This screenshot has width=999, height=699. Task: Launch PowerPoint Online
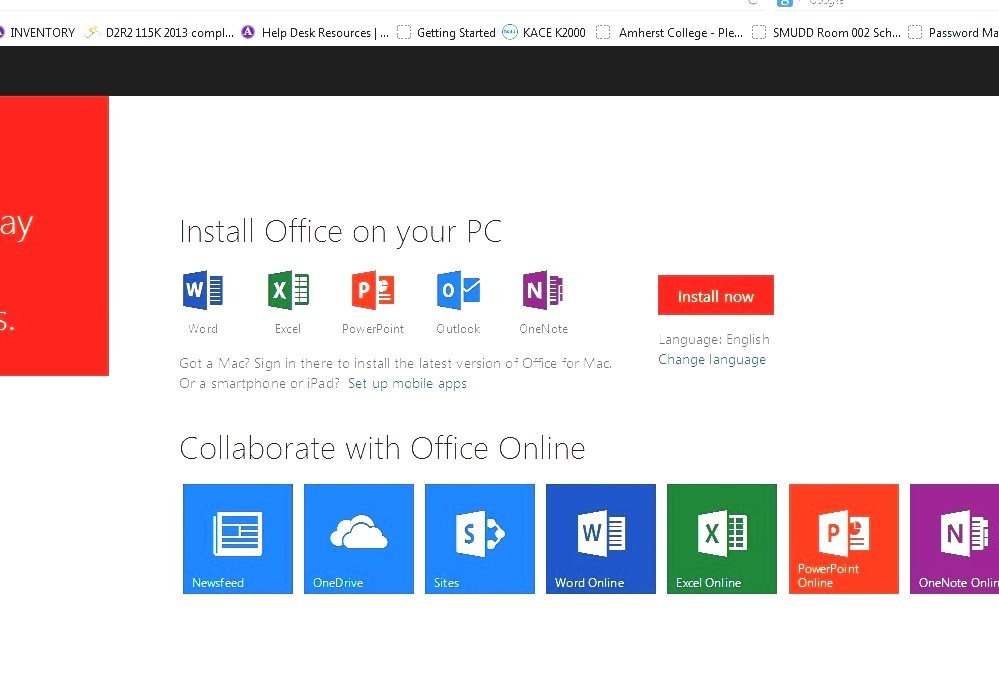coord(843,538)
